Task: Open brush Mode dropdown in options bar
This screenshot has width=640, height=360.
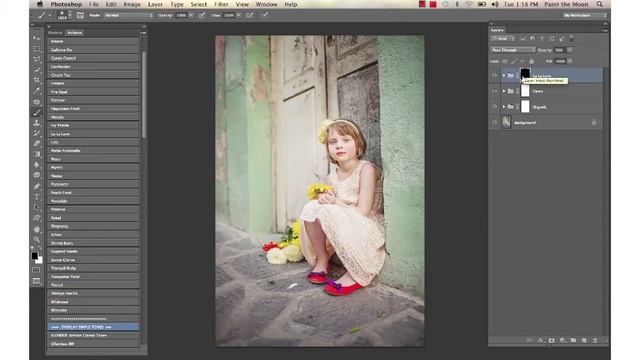Action: 128,15
